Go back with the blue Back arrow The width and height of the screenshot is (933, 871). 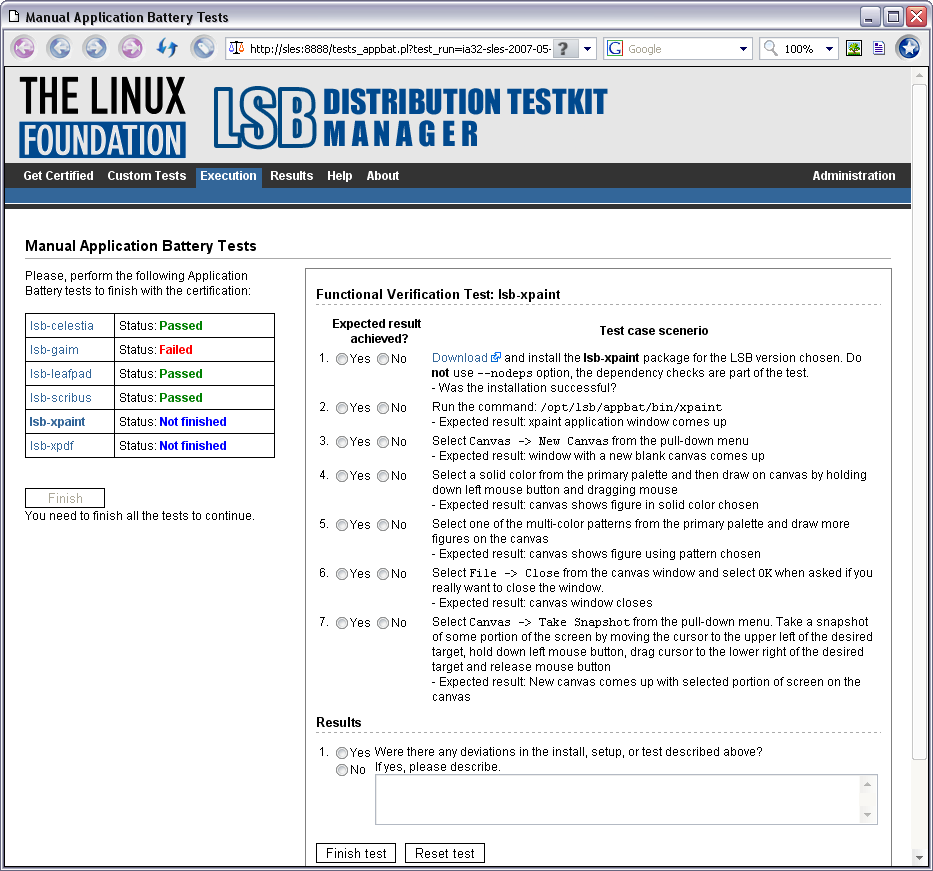tap(60, 48)
